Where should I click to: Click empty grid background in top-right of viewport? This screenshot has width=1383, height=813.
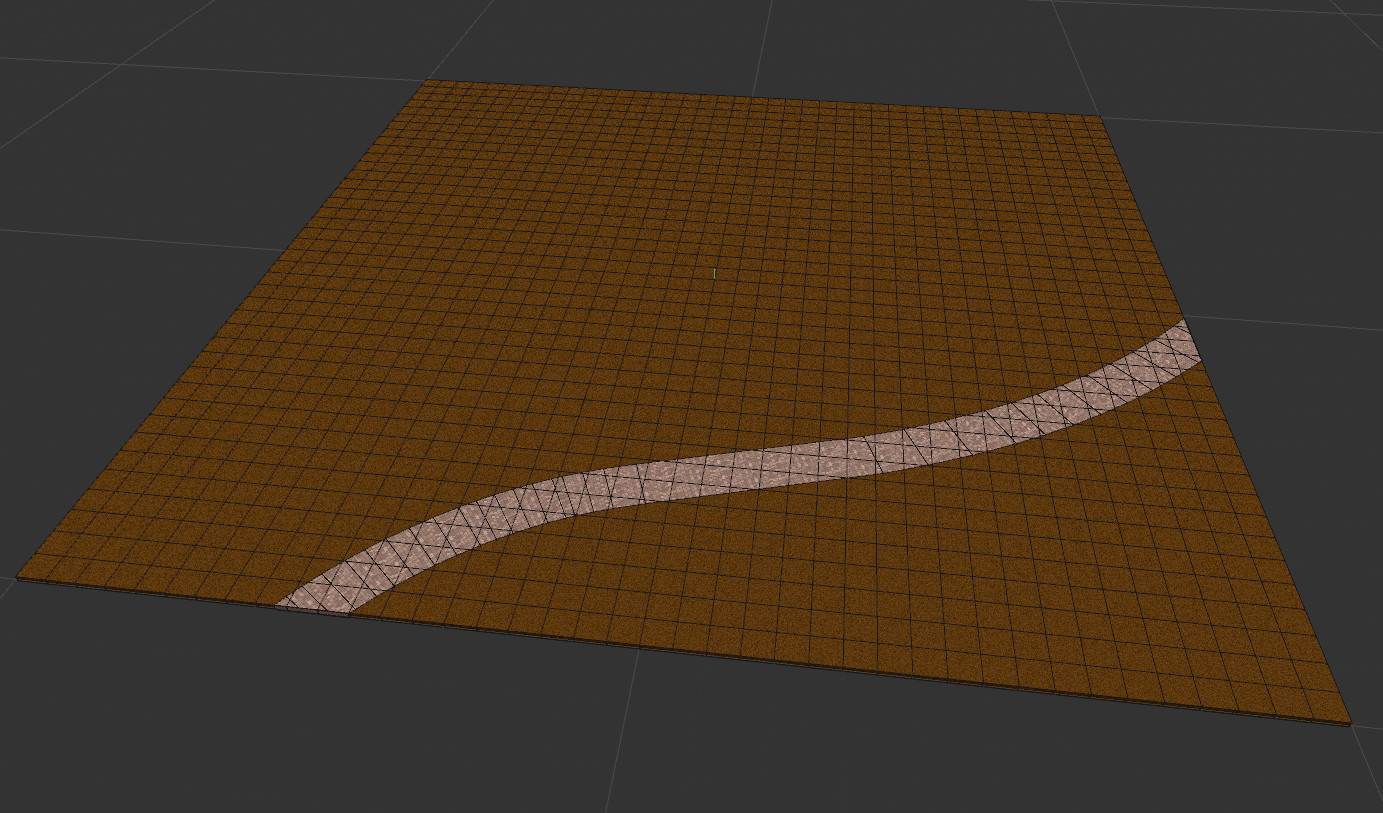tap(1250, 60)
